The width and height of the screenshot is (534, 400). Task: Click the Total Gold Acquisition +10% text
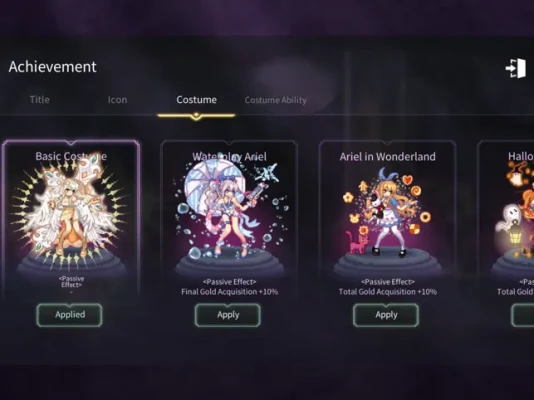[388, 292]
